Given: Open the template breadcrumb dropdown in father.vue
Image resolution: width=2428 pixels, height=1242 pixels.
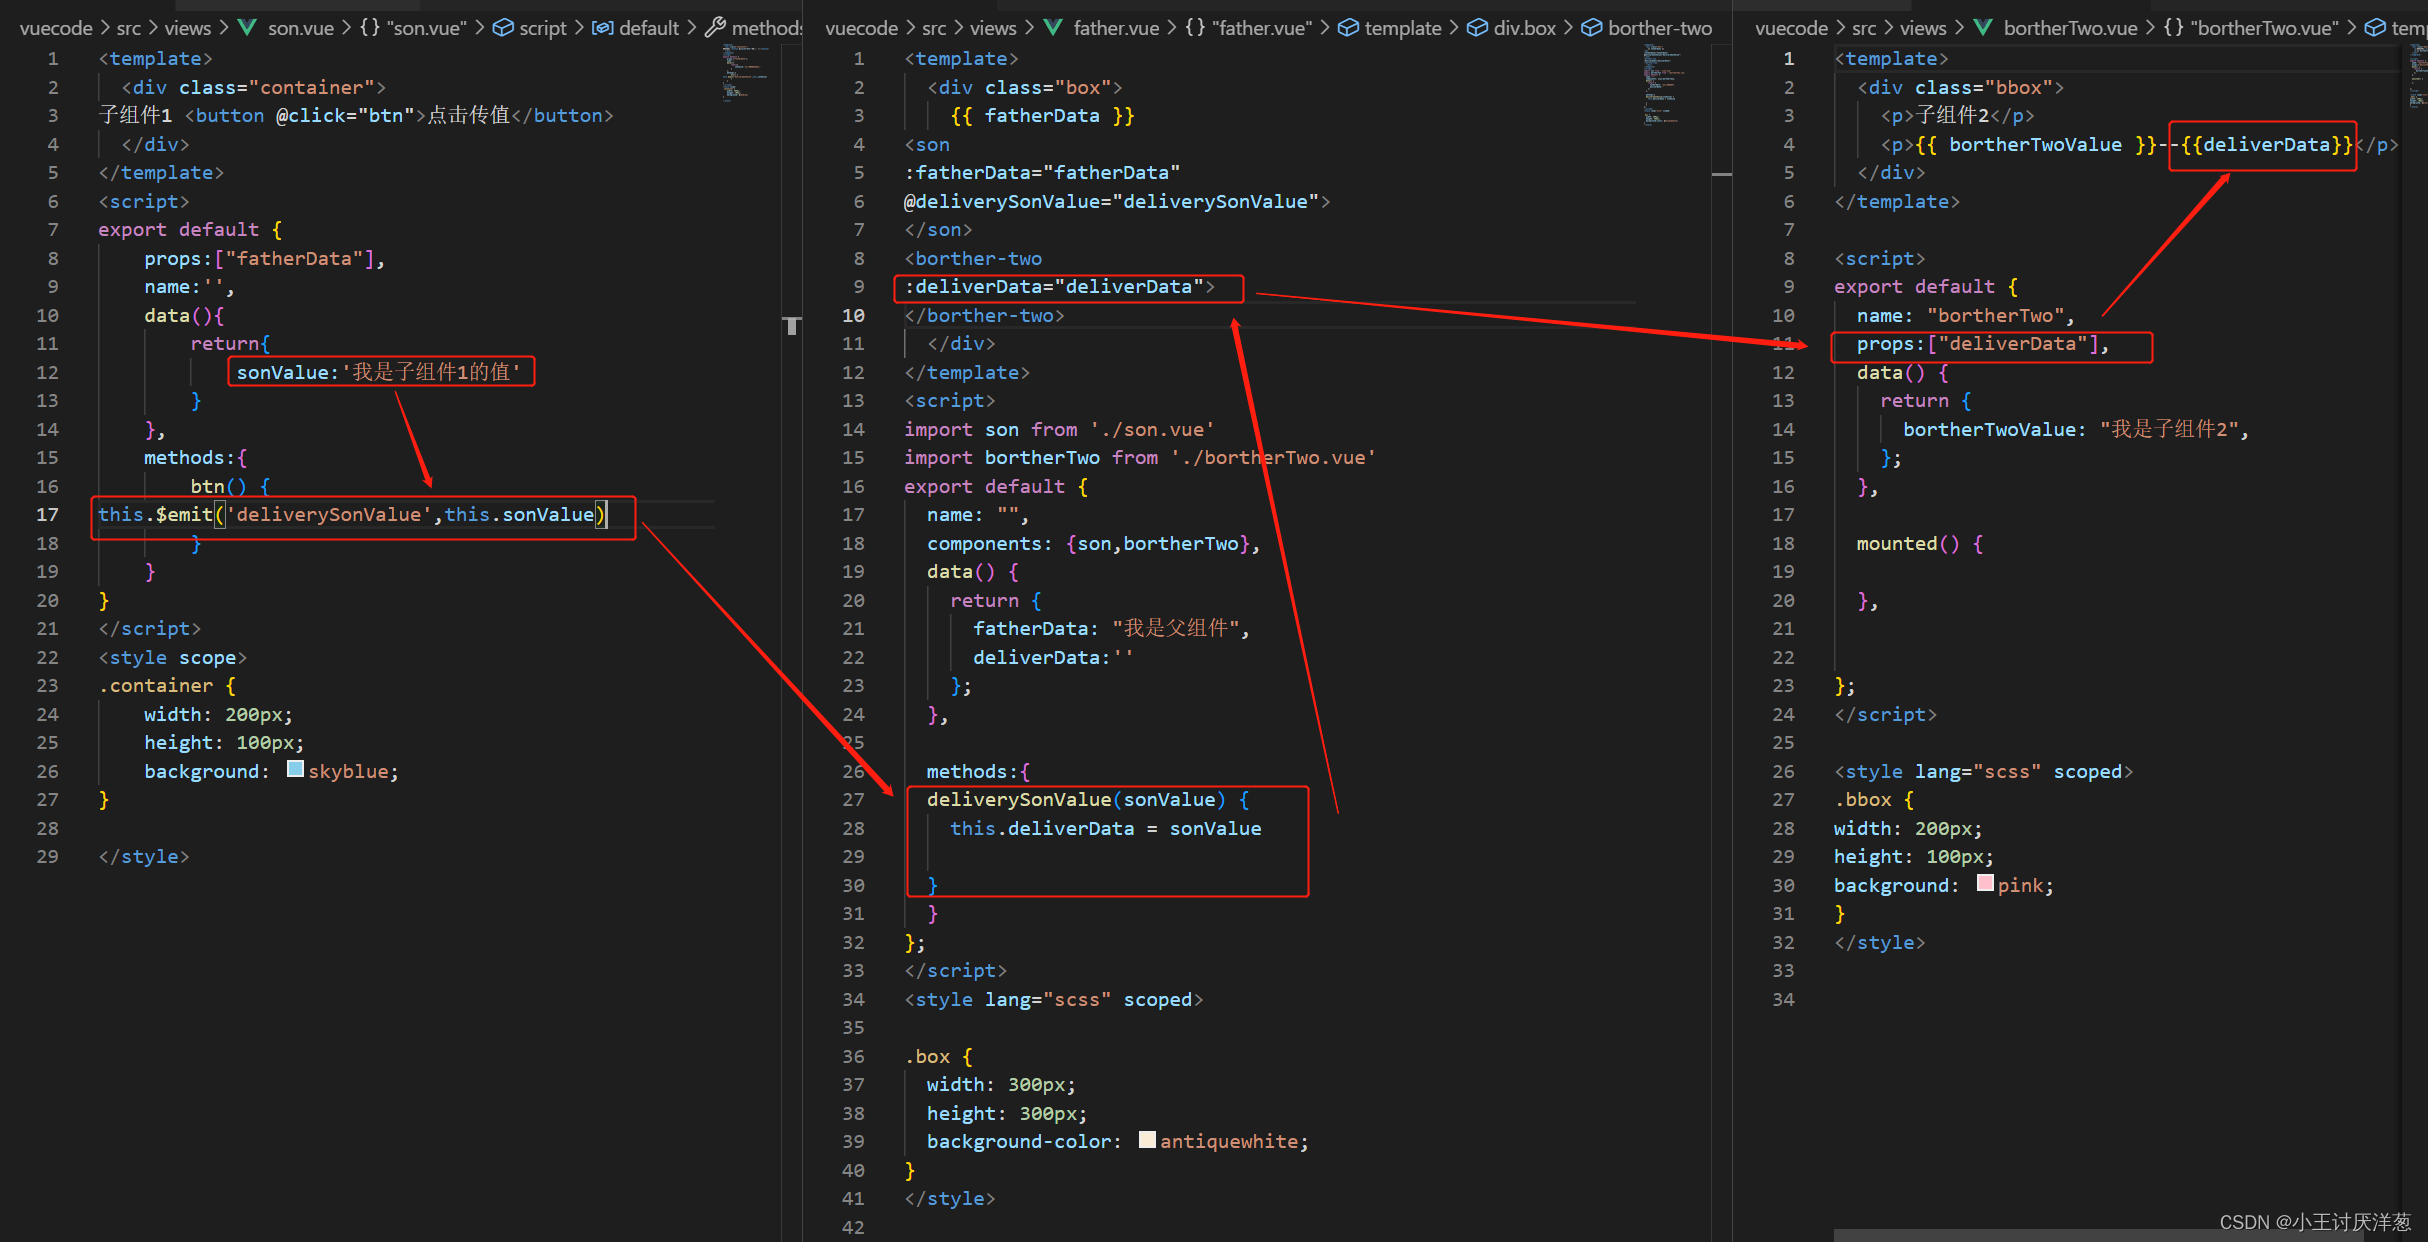Looking at the screenshot, I should pyautogui.click(x=1402, y=28).
